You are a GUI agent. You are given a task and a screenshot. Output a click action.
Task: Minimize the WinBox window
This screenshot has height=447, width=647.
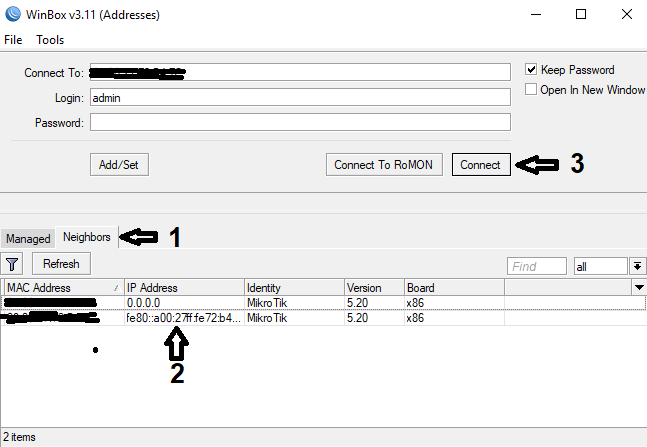(x=536, y=14)
